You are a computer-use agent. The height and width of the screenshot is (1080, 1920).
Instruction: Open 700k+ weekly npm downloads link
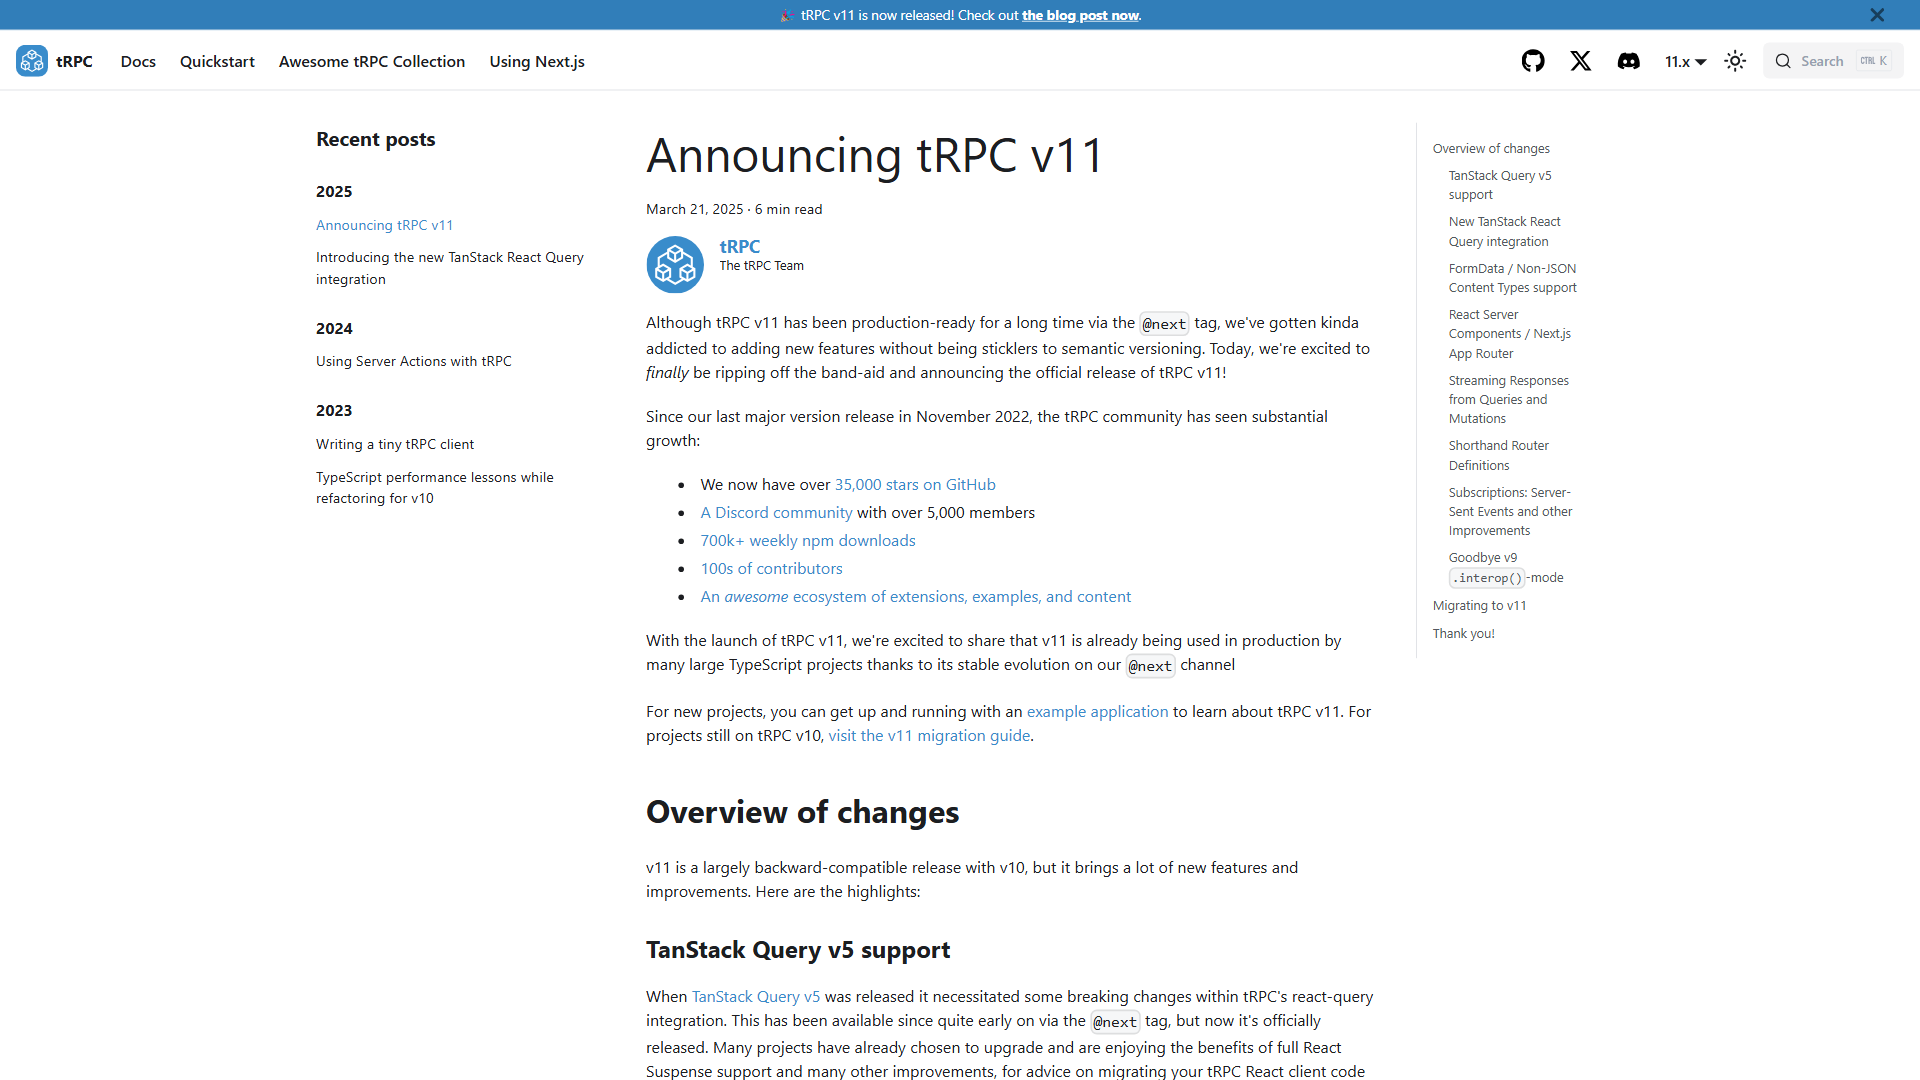pos(808,540)
